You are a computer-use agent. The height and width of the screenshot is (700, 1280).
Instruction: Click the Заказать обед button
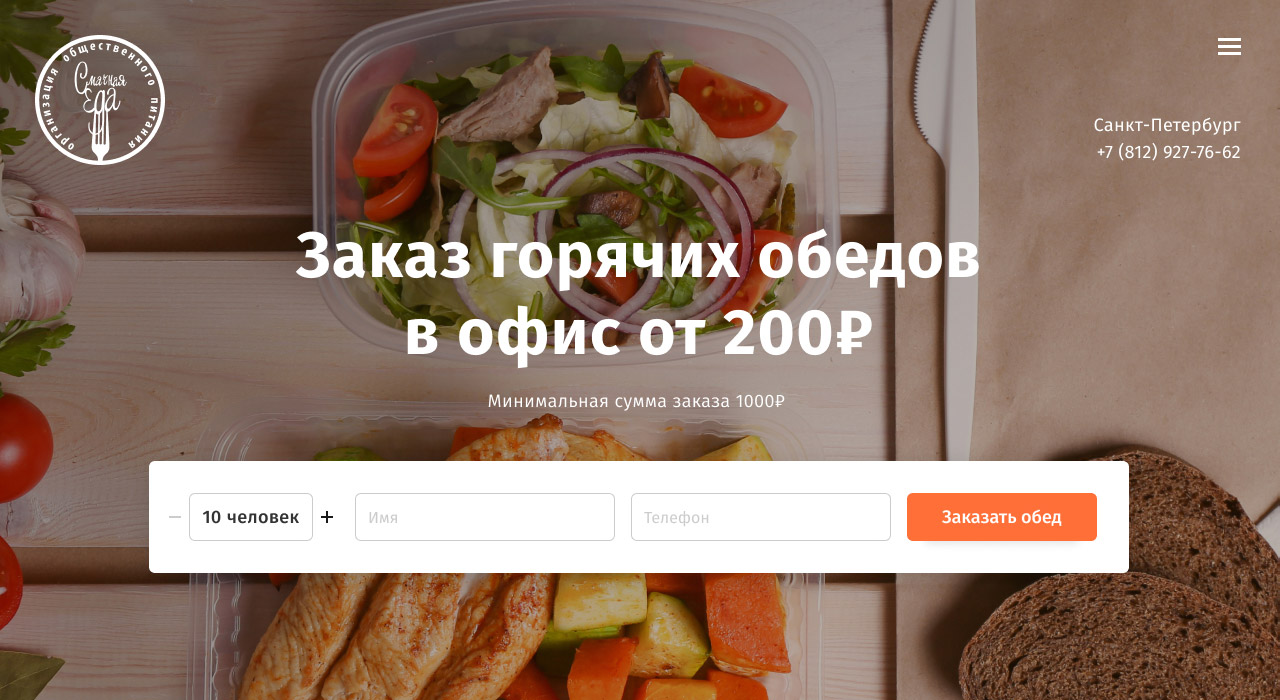(1002, 517)
